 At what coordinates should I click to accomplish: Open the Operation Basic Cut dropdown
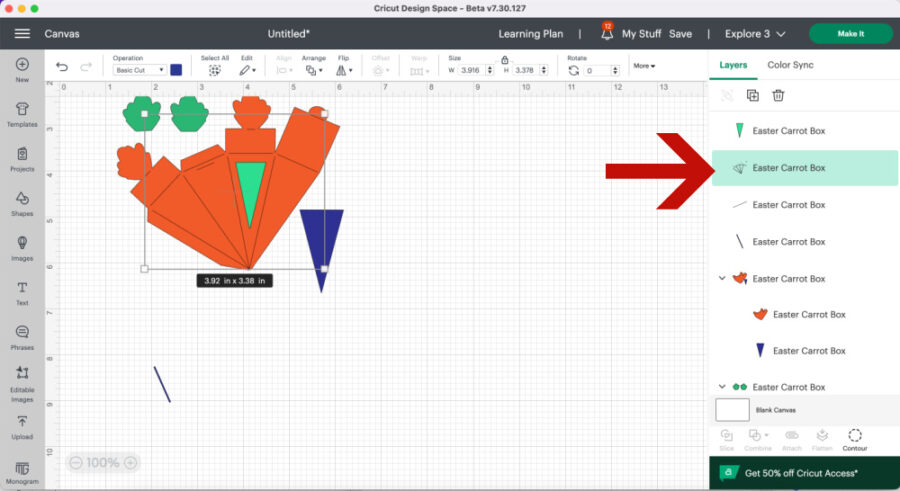(138, 71)
